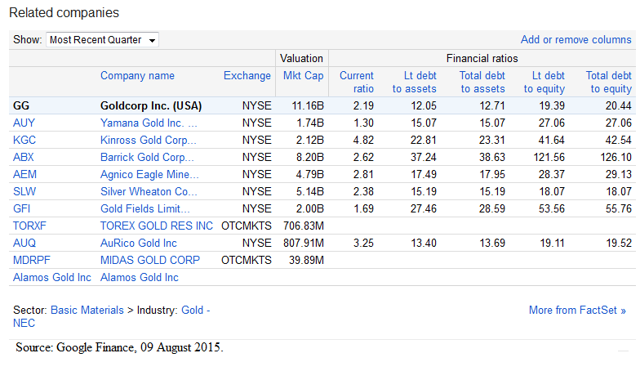
Task: Click Goldcorp total debt to equity 20.44
Action: point(618,106)
